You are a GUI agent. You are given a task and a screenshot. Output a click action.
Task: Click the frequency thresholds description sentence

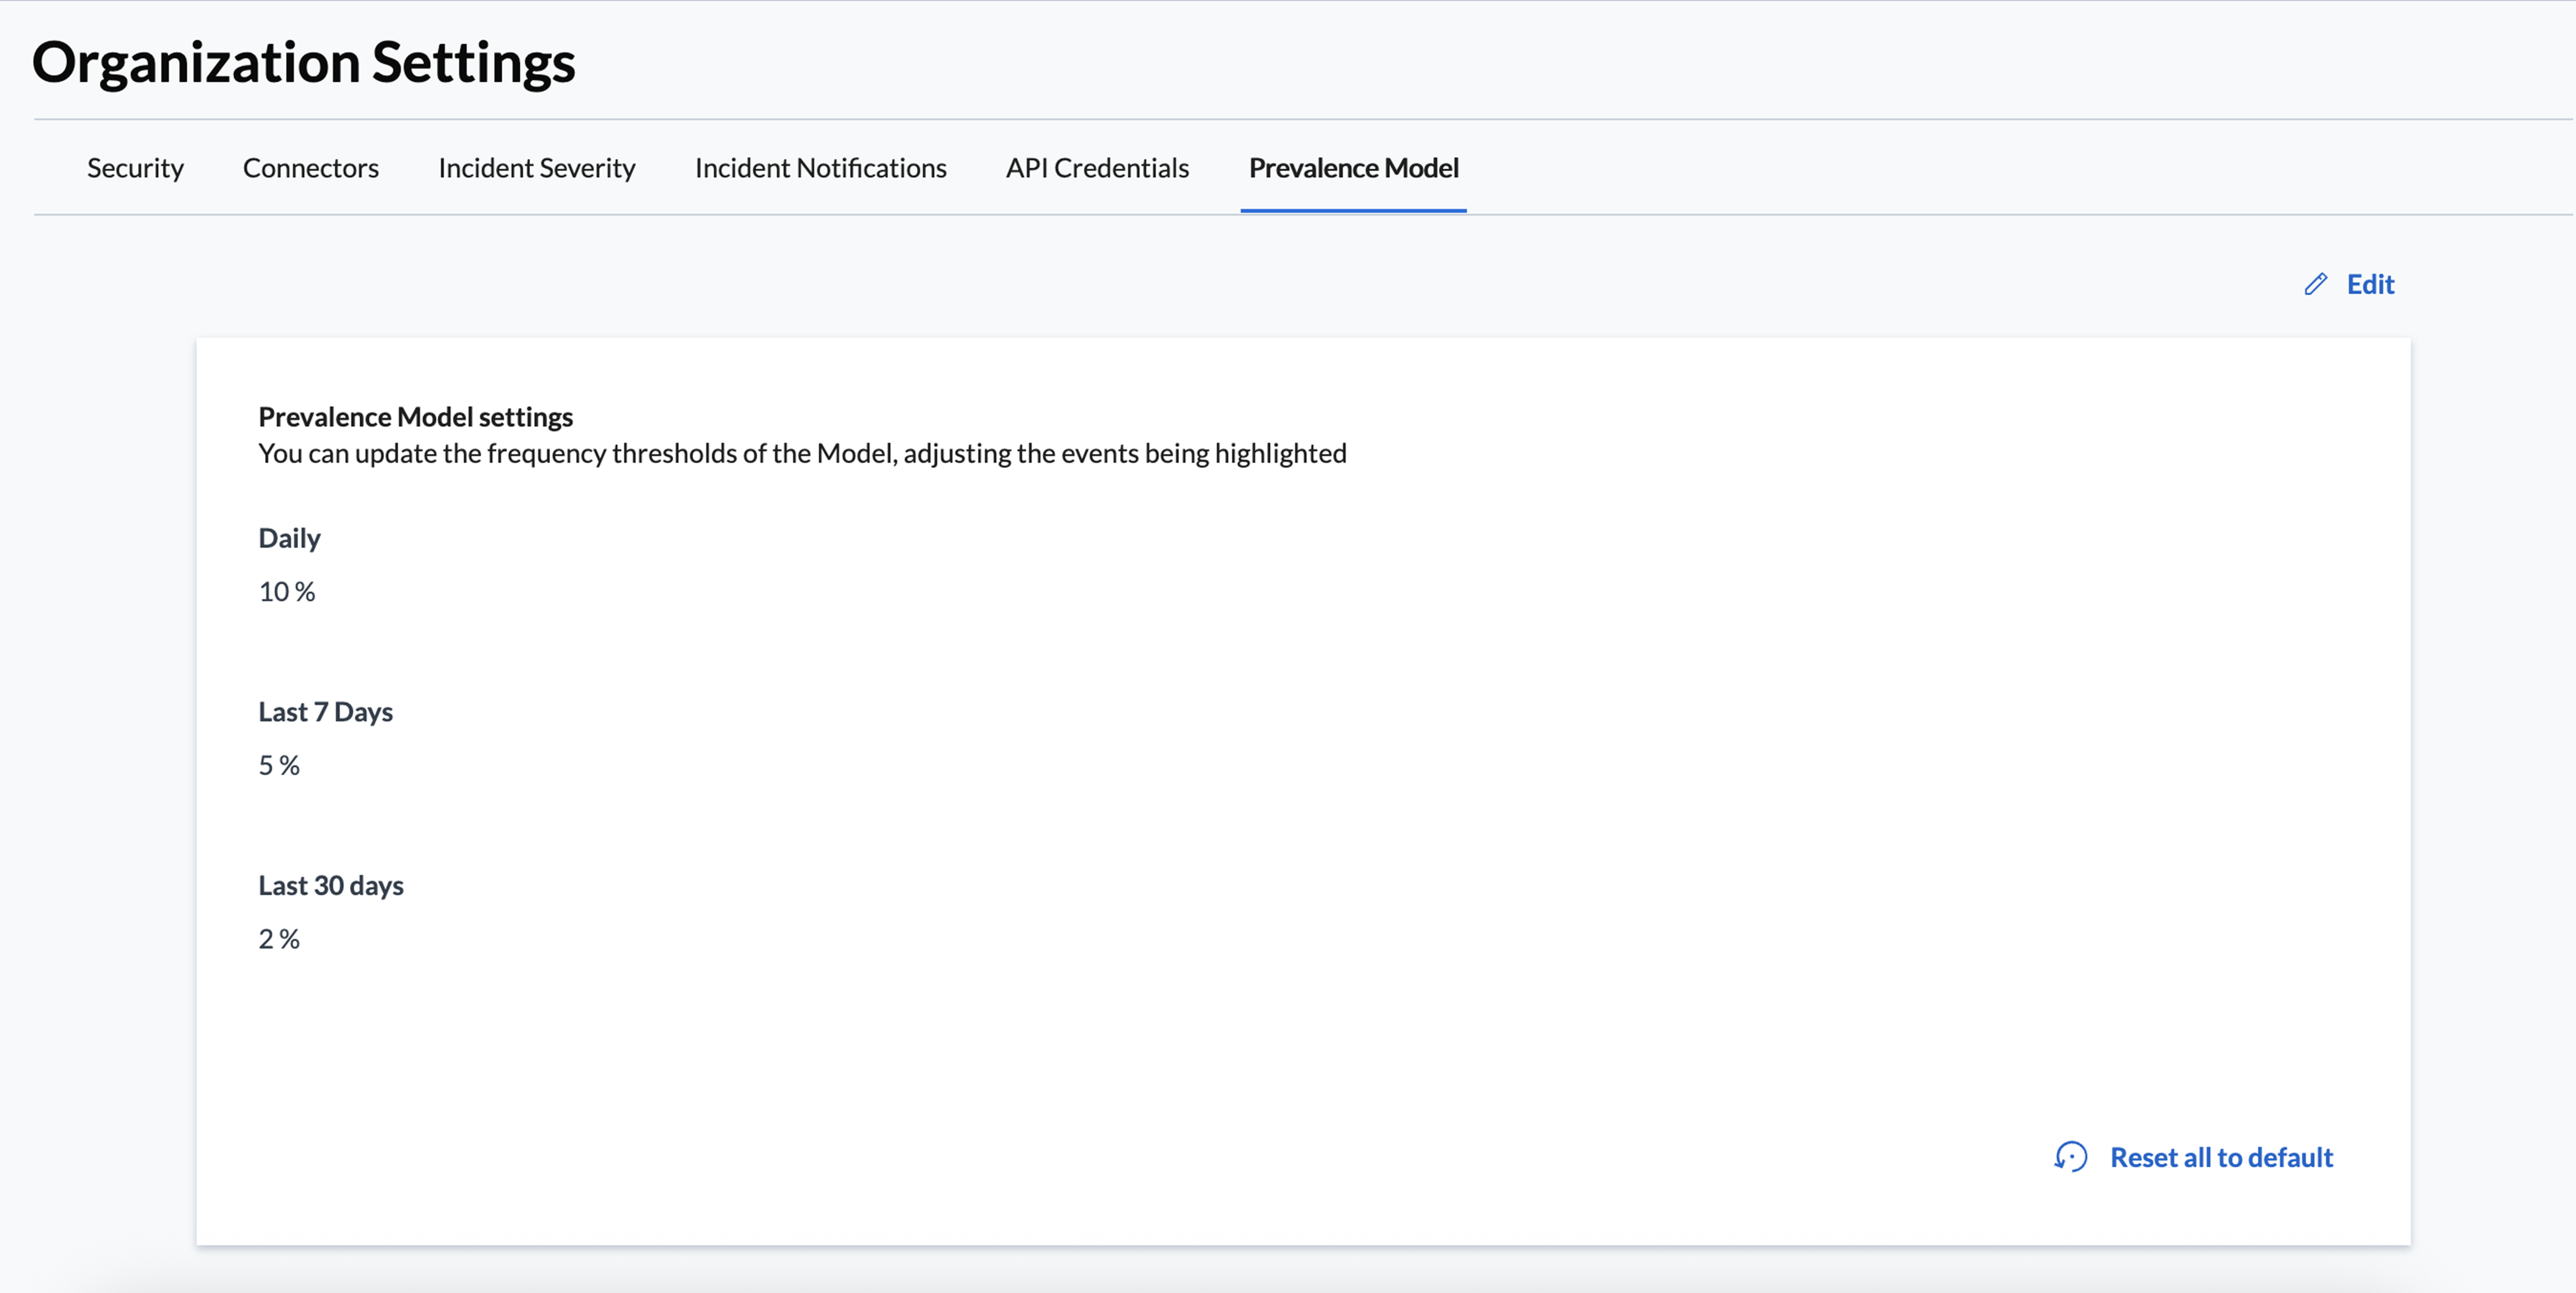click(x=802, y=453)
